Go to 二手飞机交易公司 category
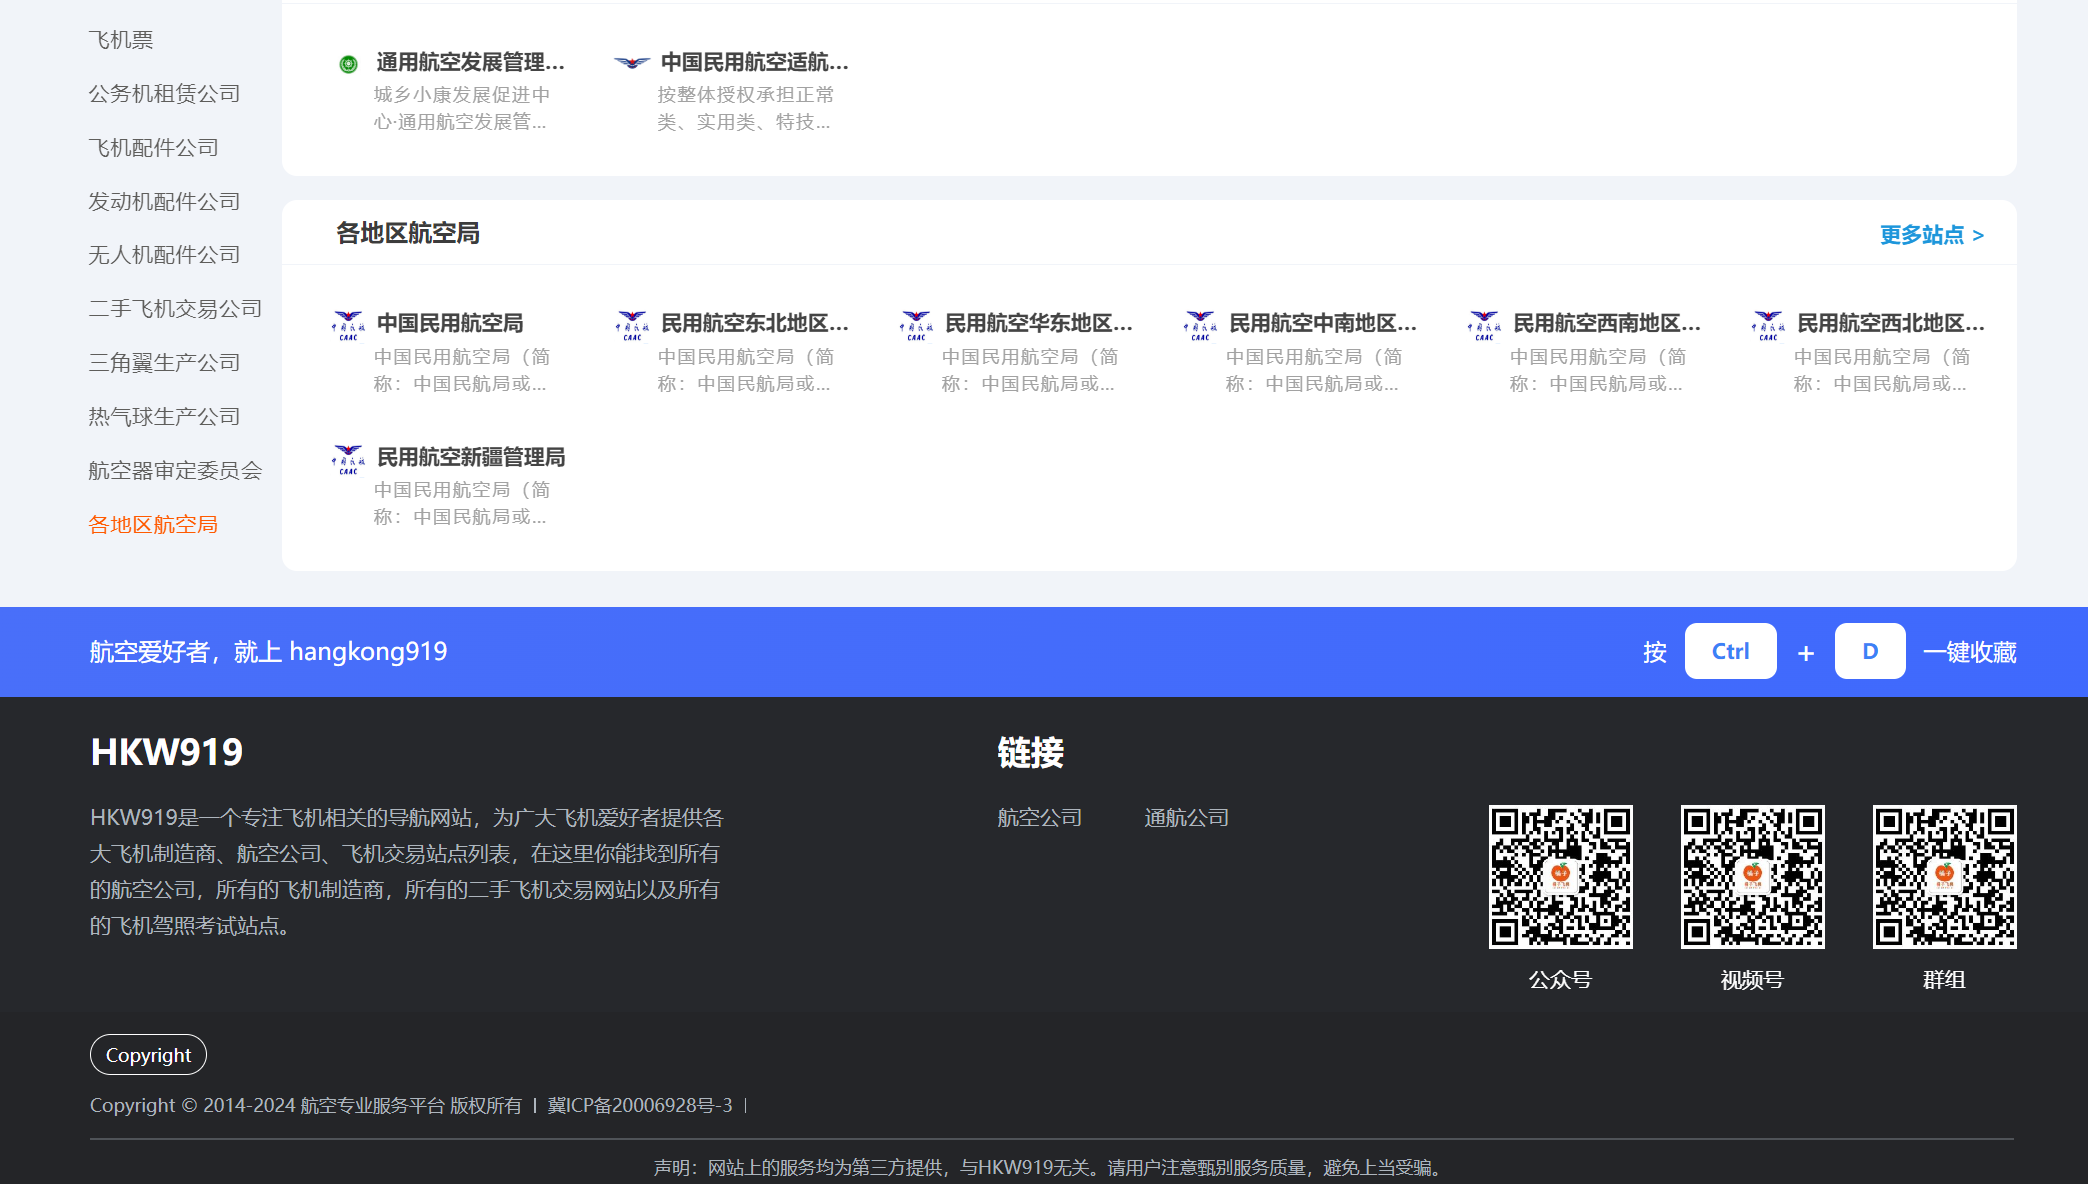Screen dimensions: 2088x1184 [175, 309]
